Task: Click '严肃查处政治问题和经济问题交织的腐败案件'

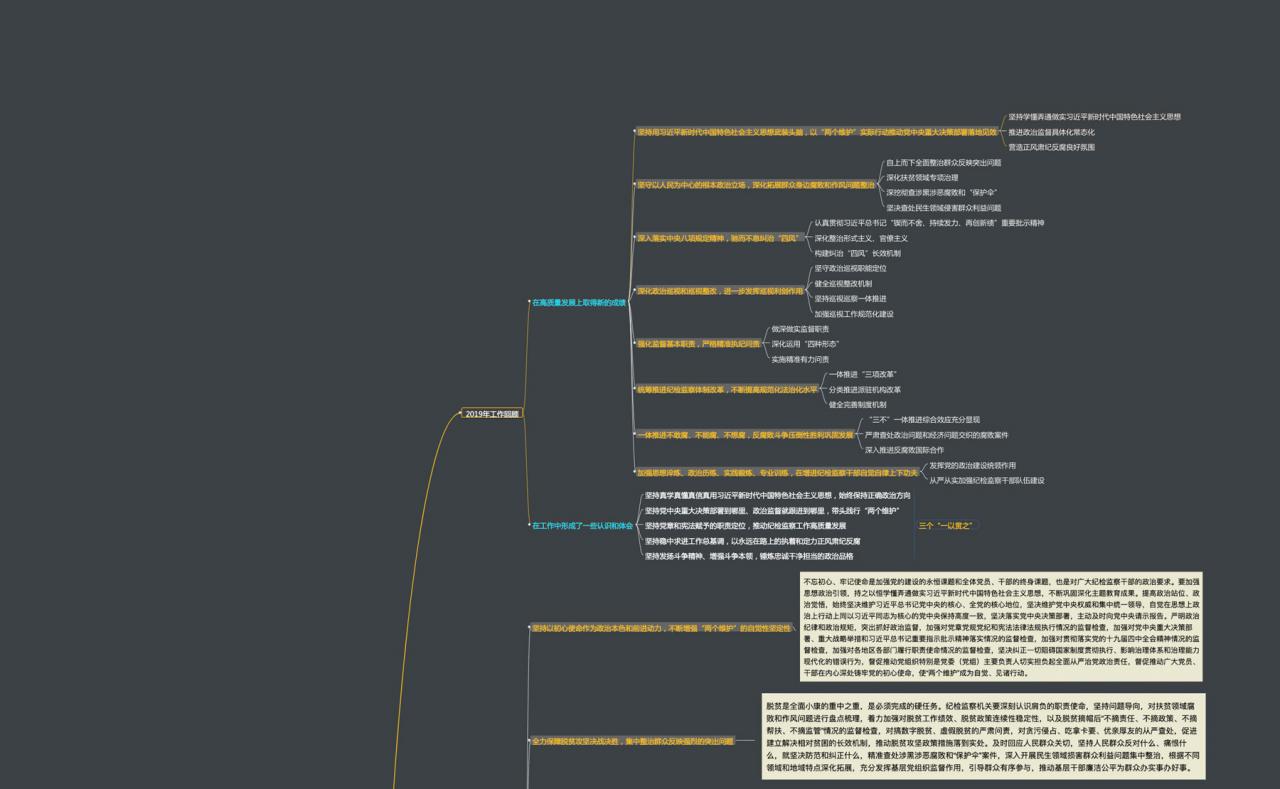Action: tap(937, 435)
